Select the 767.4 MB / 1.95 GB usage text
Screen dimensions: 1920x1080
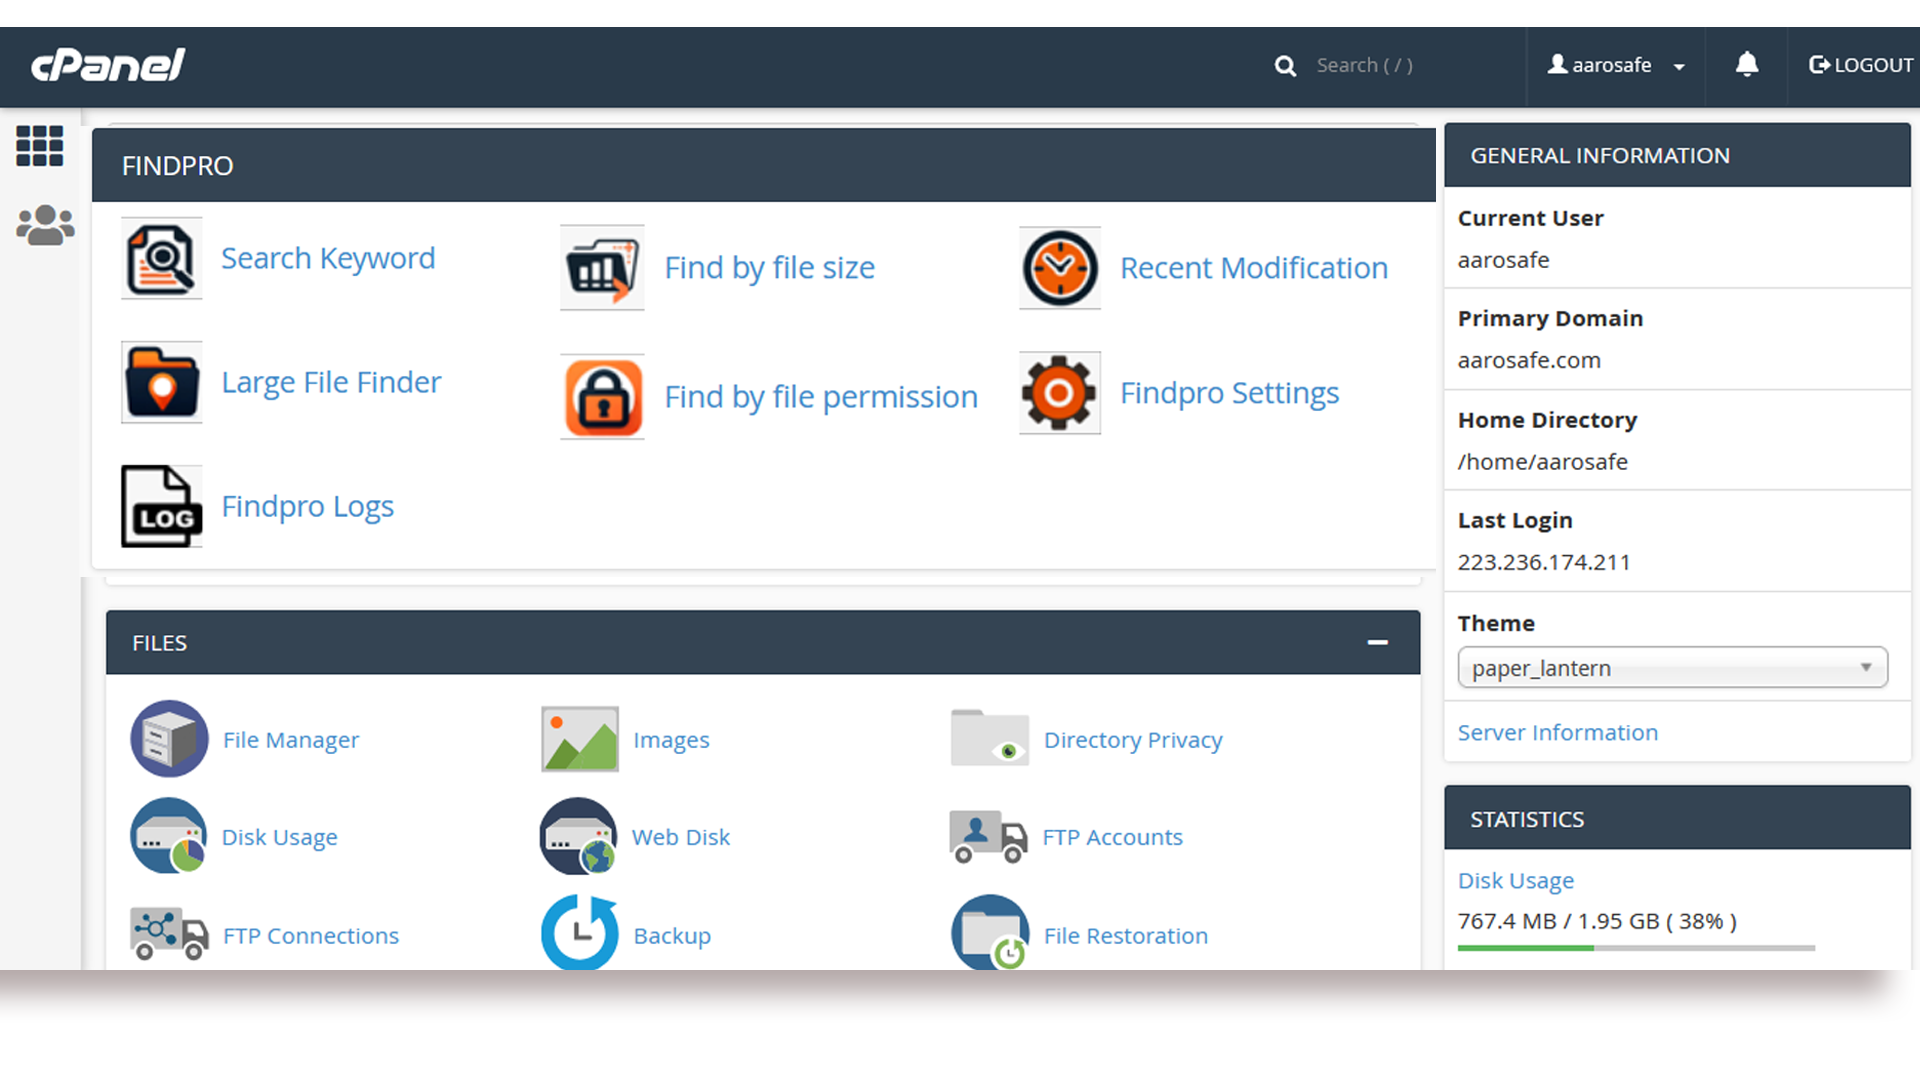(x=1597, y=921)
